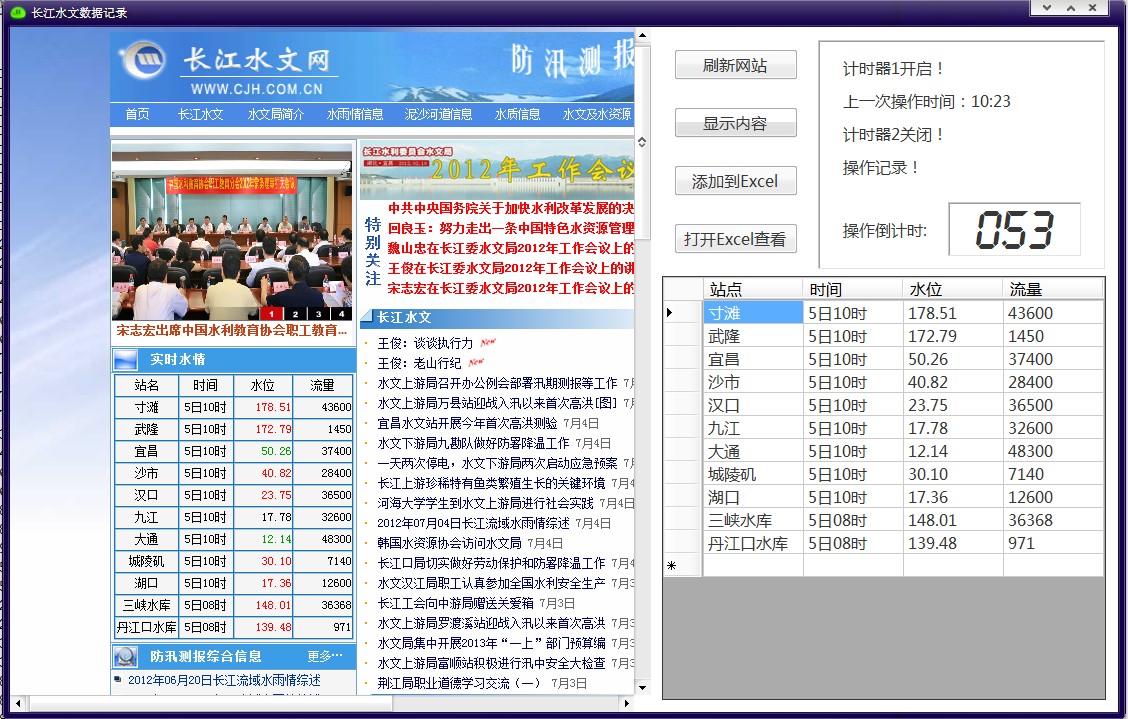Open the 水文及水资源 nav item

click(x=596, y=114)
